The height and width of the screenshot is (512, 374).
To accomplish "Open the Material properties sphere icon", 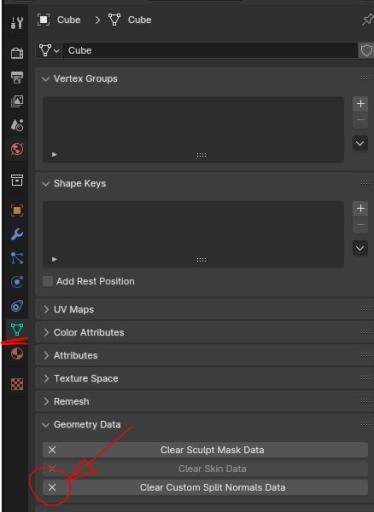I will coord(17,354).
